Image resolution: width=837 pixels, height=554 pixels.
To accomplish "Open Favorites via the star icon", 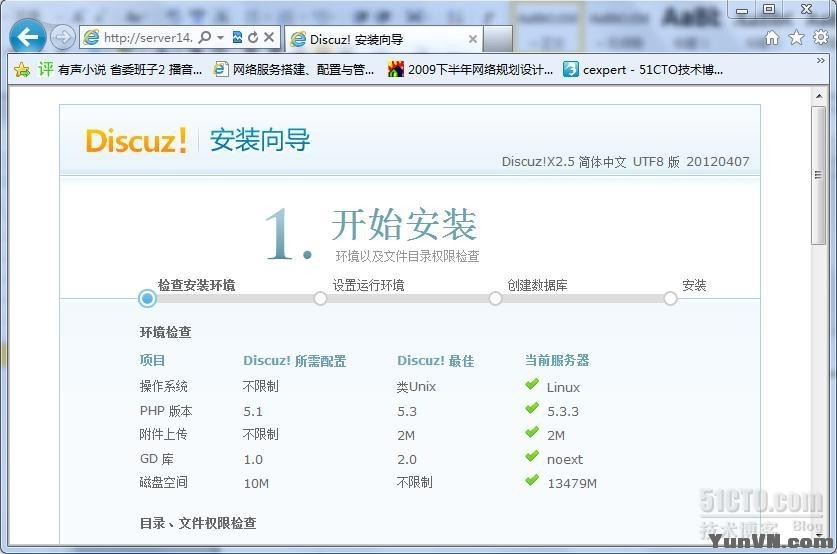I will pos(796,37).
